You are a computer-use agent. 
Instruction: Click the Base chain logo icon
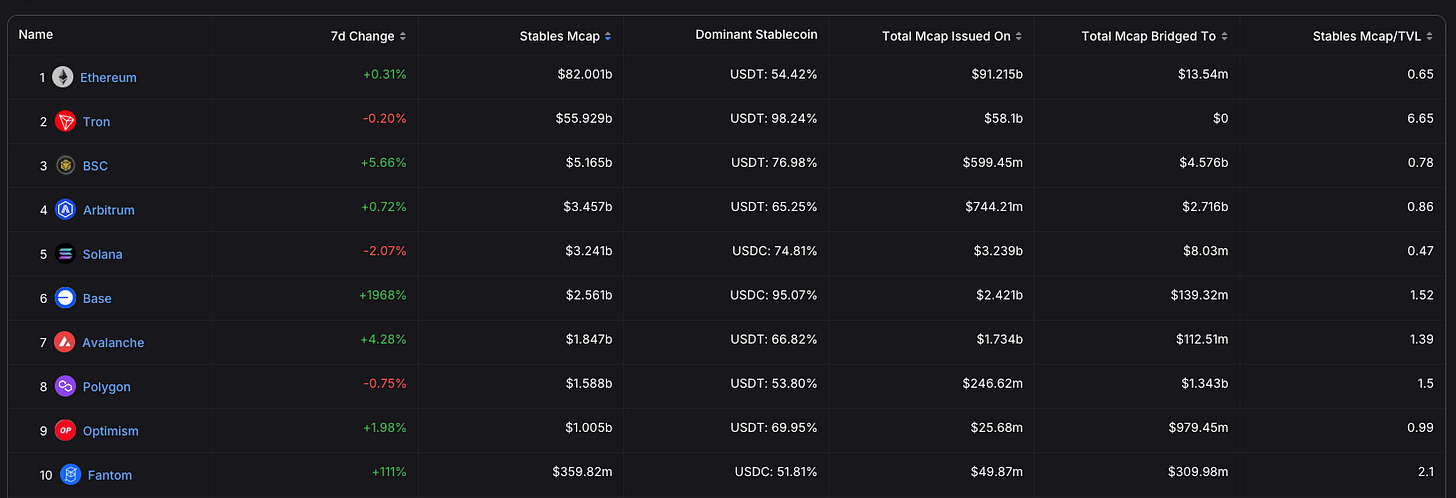pyautogui.click(x=66, y=298)
